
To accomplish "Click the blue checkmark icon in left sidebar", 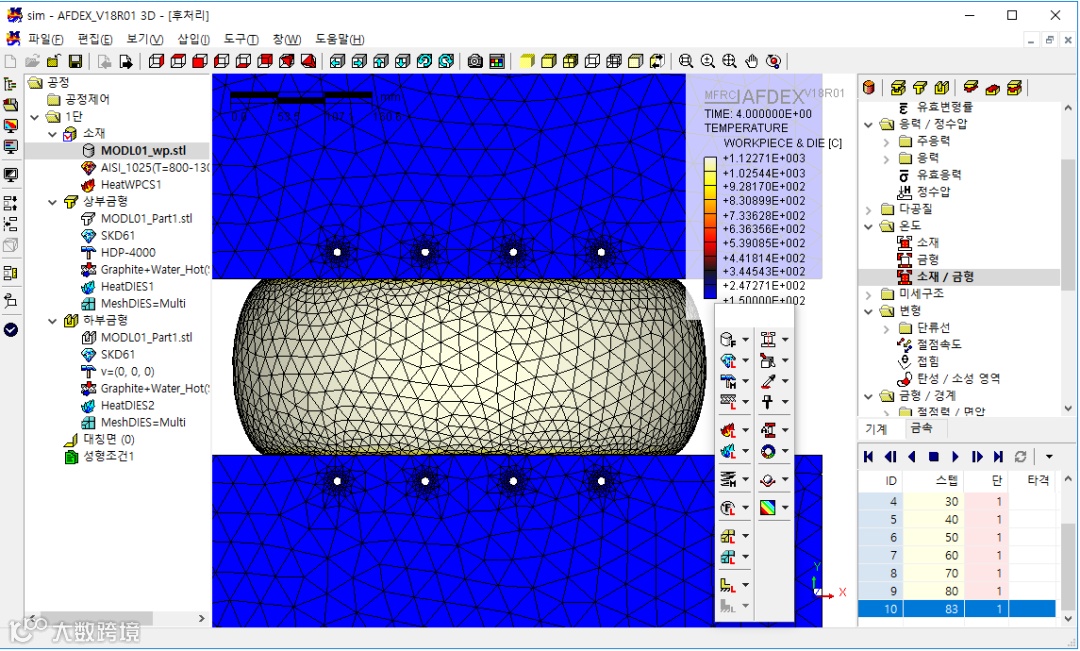I will tap(10, 330).
